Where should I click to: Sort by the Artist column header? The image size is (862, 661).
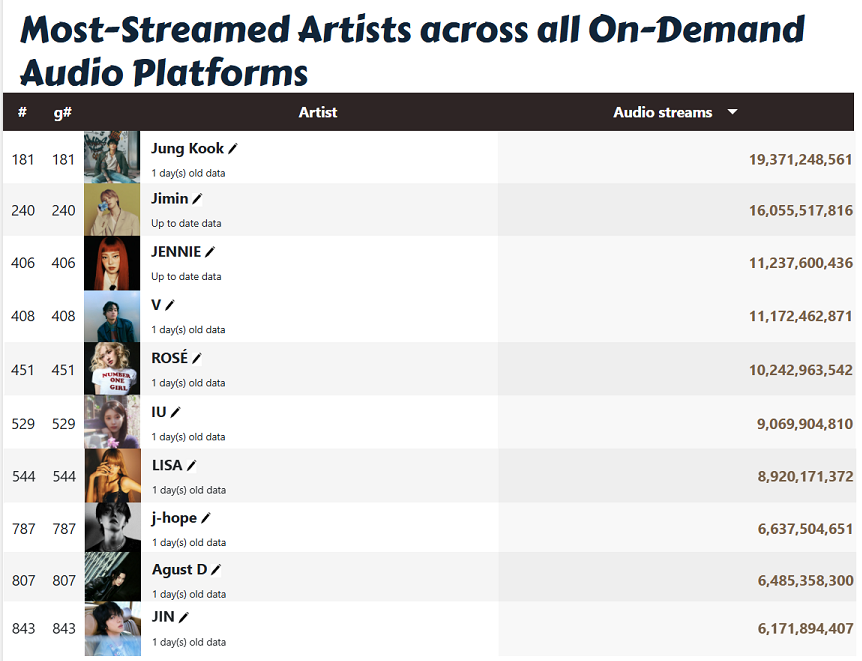pyautogui.click(x=318, y=112)
